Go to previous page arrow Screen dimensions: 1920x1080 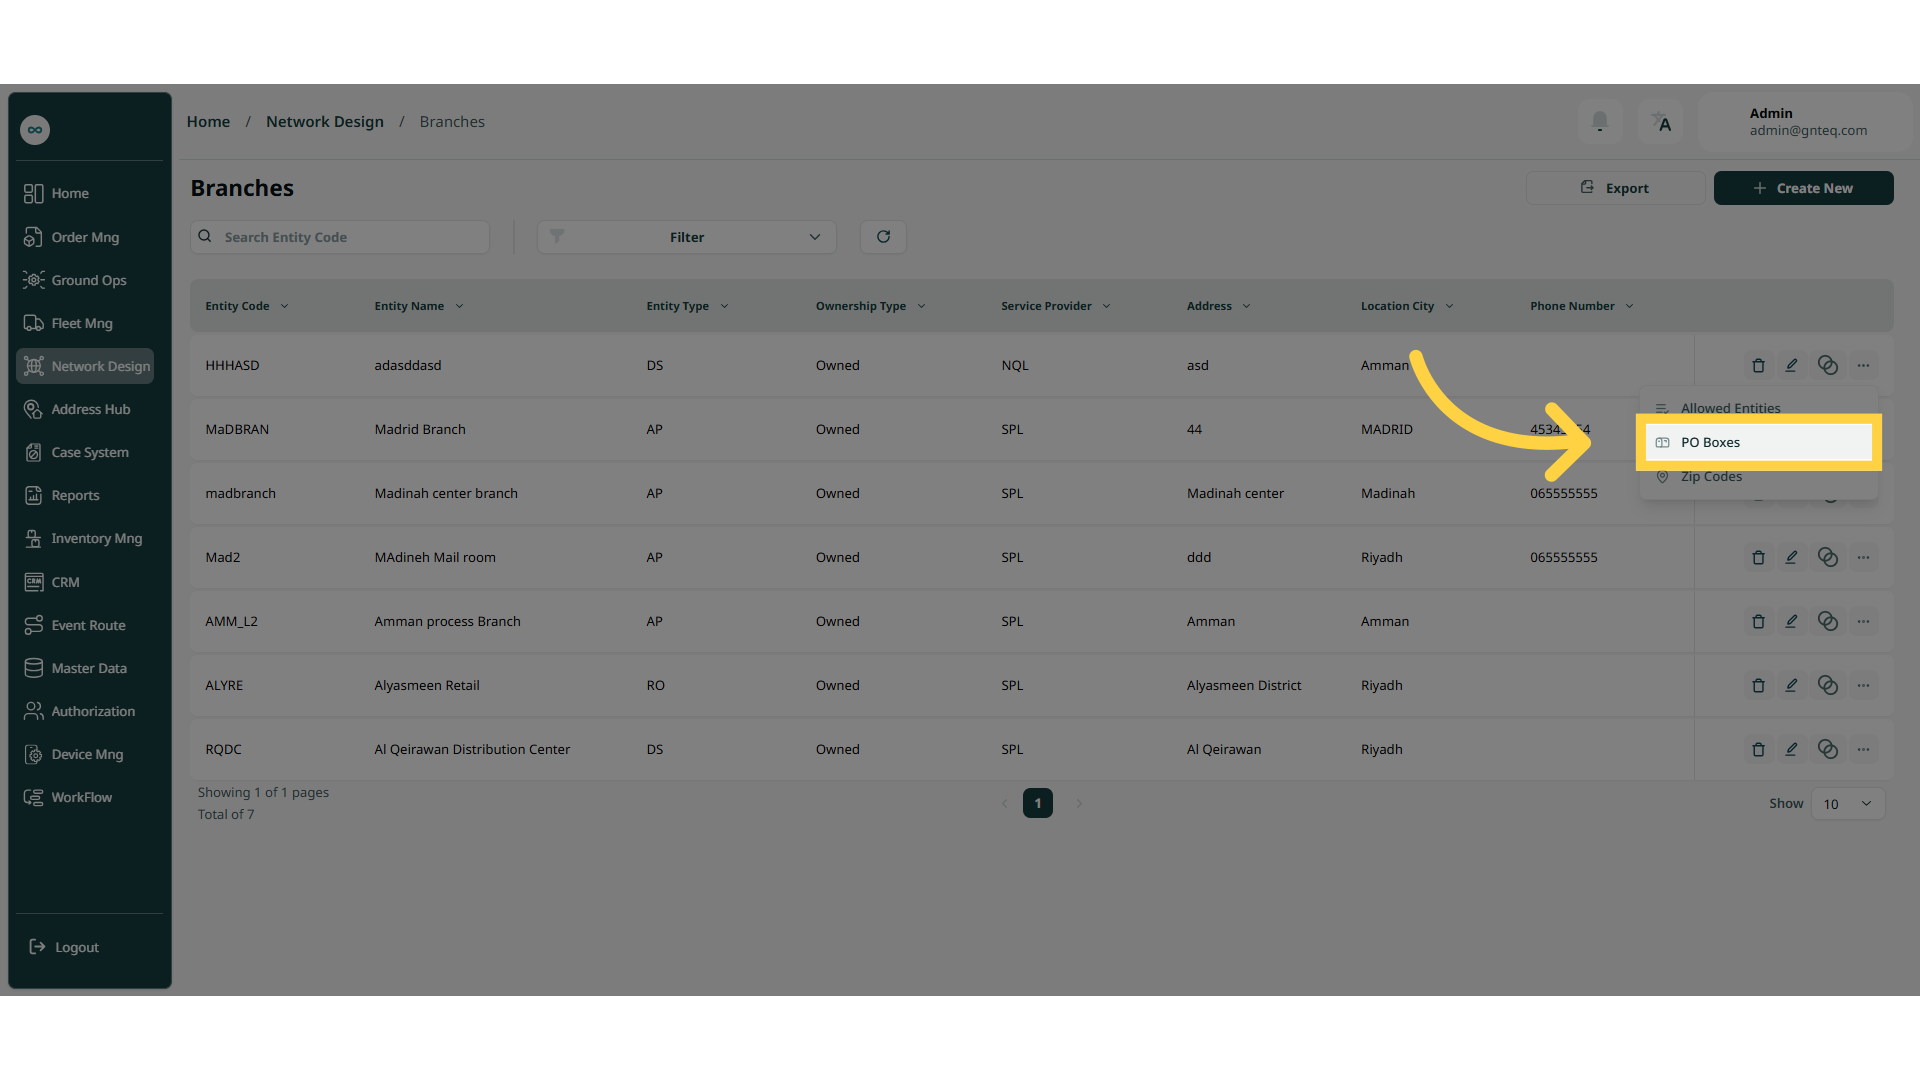coord(1005,803)
